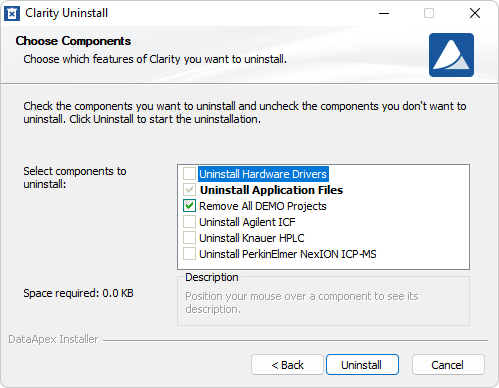The width and height of the screenshot is (499, 388).
Task: Enable the Uninstall Agilent ICF checkbox
Action: click(189, 222)
